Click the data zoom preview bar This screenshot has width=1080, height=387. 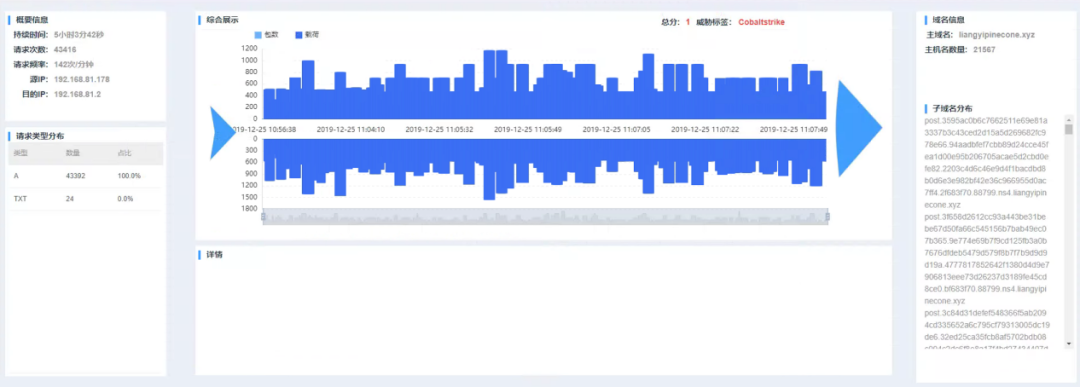click(x=545, y=217)
